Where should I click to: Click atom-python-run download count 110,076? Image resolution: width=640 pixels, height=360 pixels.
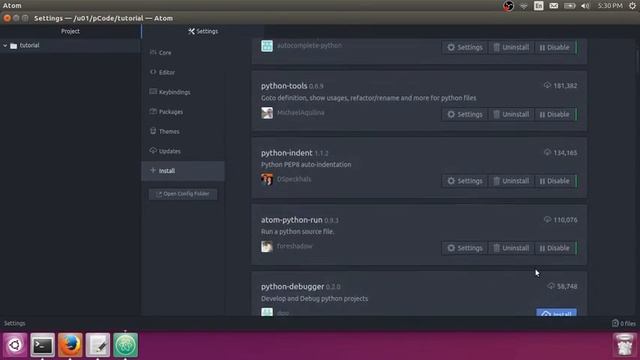(560, 220)
